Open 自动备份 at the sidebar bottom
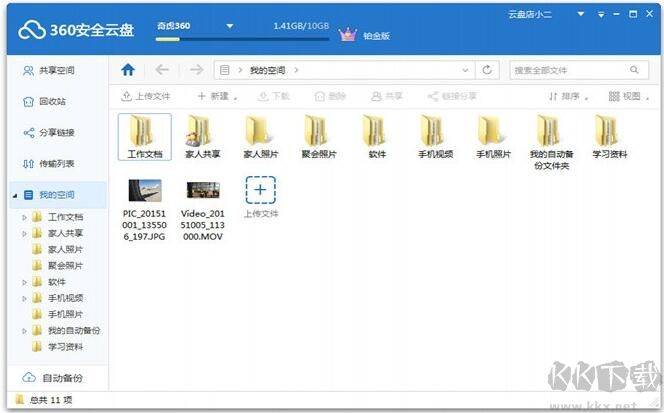Screen dimensions: 664x413 [53, 377]
